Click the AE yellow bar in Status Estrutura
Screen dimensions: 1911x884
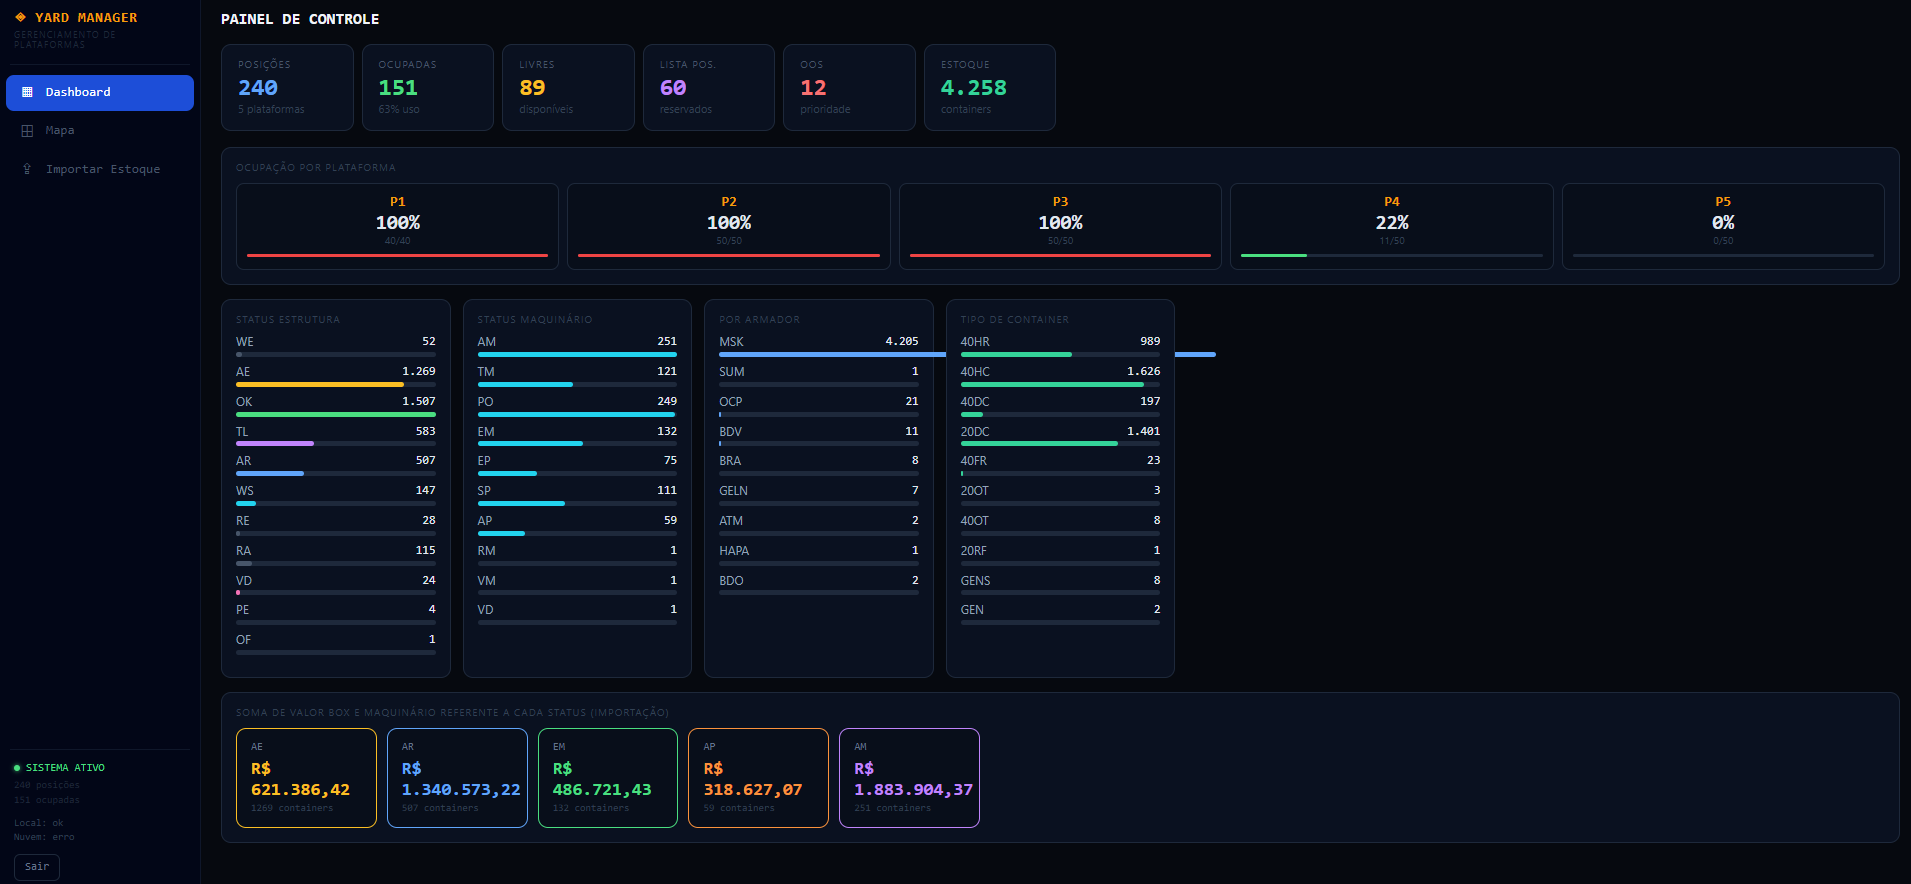pyautogui.click(x=319, y=384)
